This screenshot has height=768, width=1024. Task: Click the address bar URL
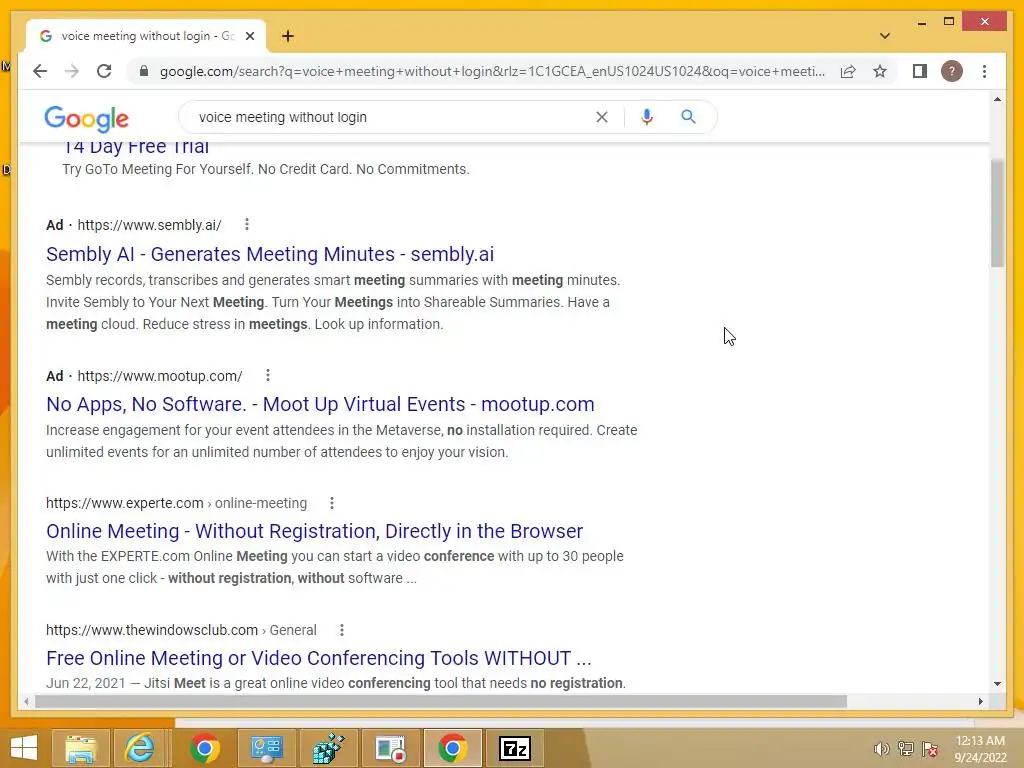pos(491,71)
